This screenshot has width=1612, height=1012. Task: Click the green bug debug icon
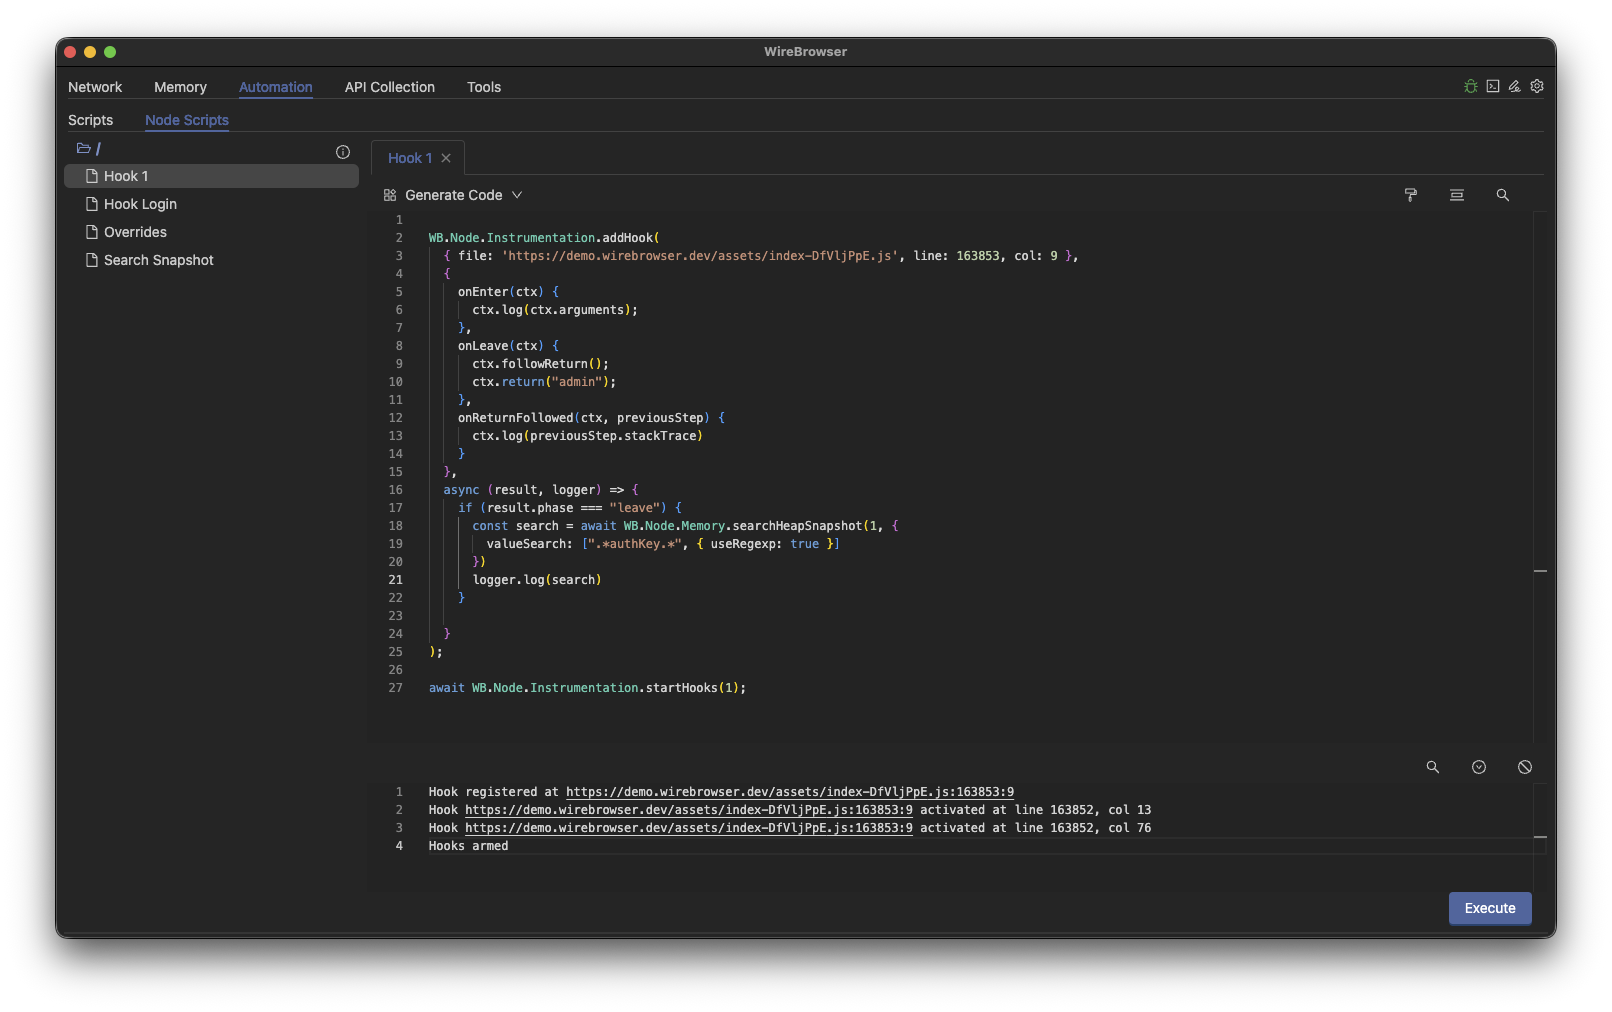(1470, 86)
